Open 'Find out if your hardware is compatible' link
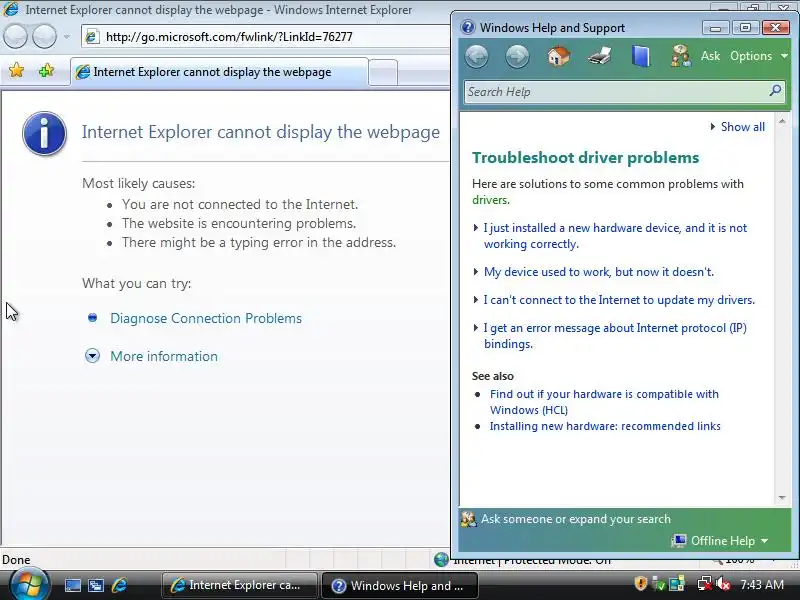Screen dimensions: 800x600 [604, 402]
